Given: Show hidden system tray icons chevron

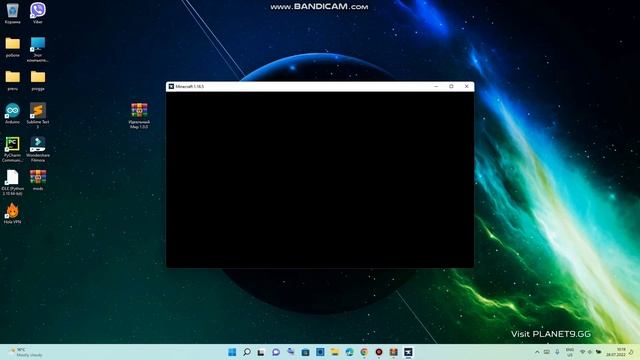Looking at the screenshot, I should tap(537, 352).
